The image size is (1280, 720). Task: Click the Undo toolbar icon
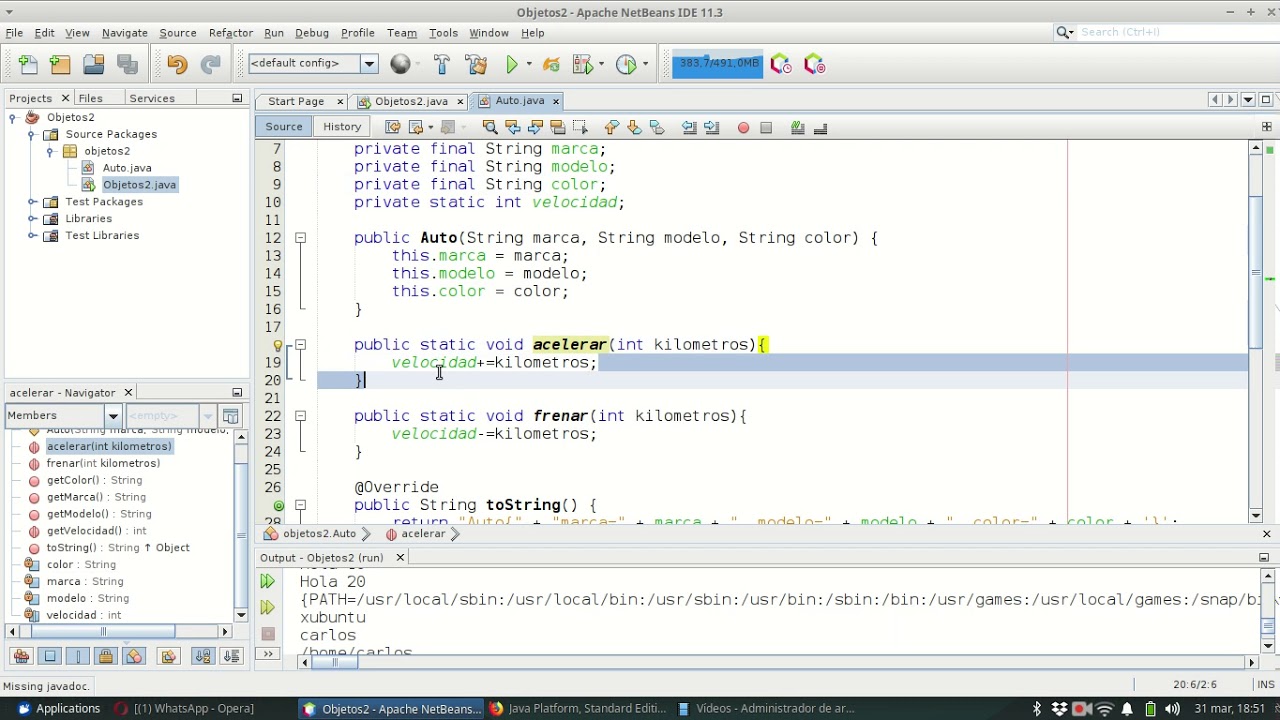pos(177,65)
